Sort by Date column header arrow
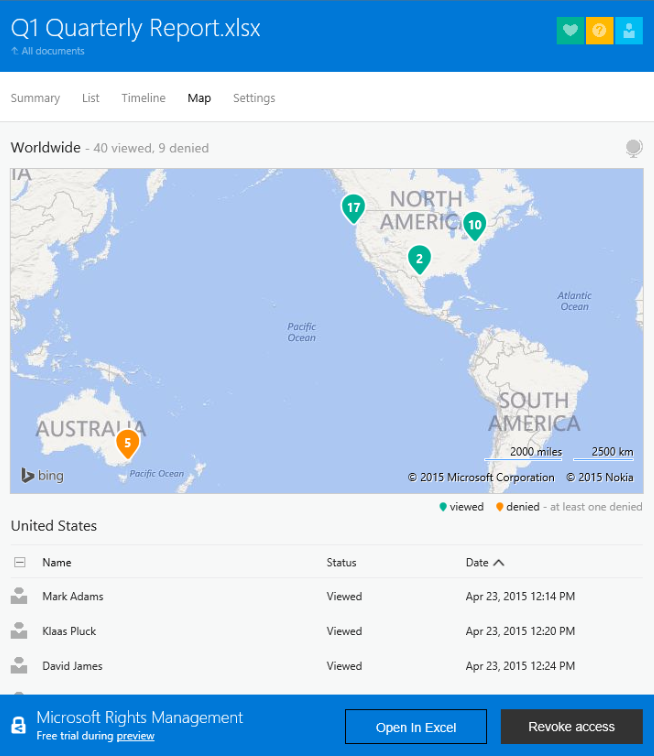 499,562
